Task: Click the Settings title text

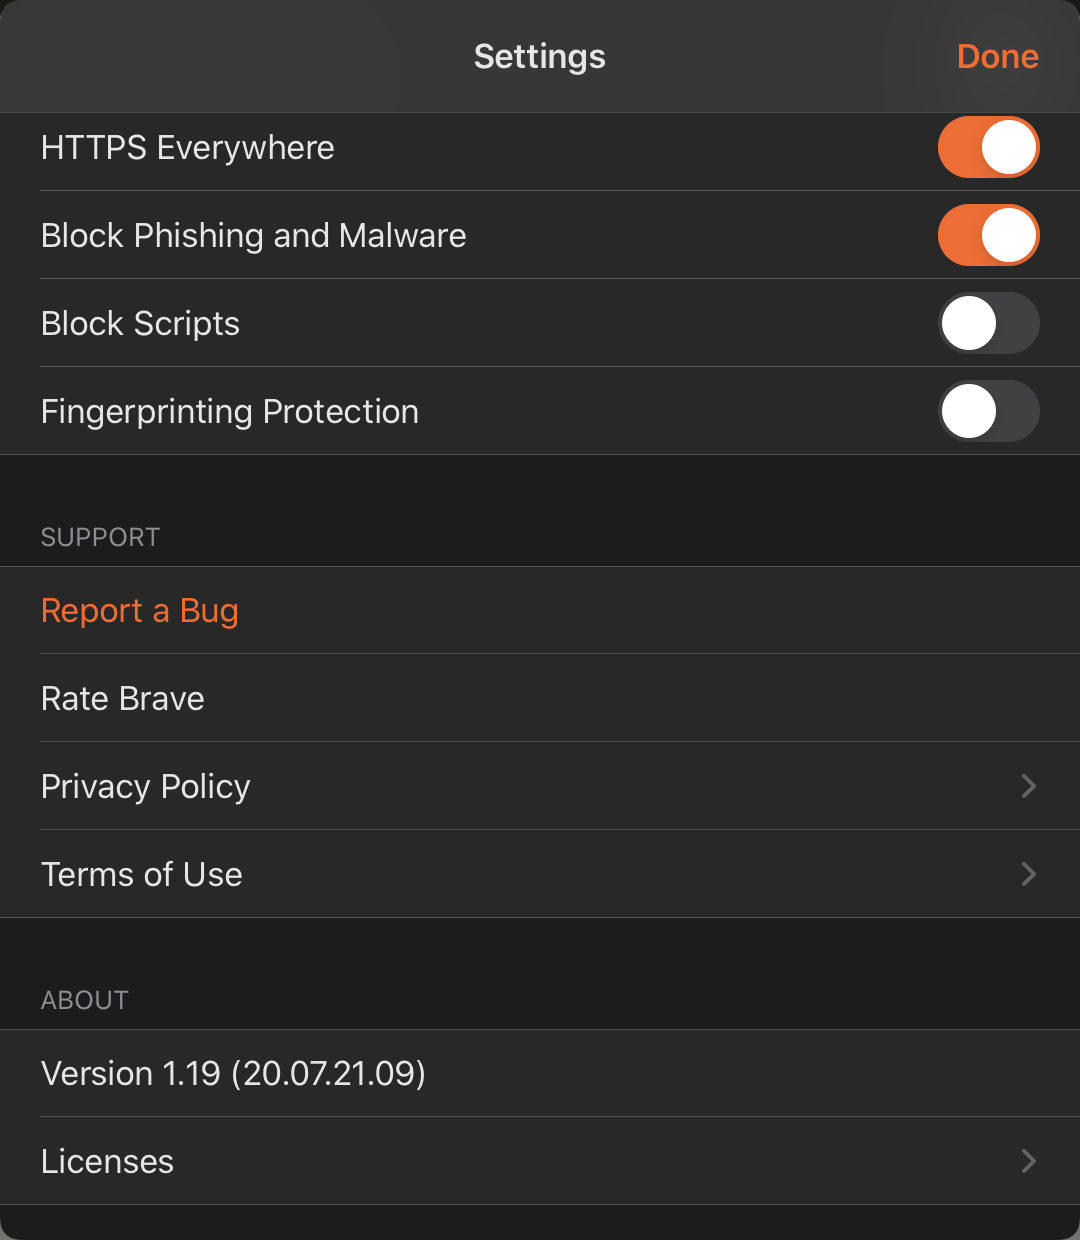Action: [539, 57]
